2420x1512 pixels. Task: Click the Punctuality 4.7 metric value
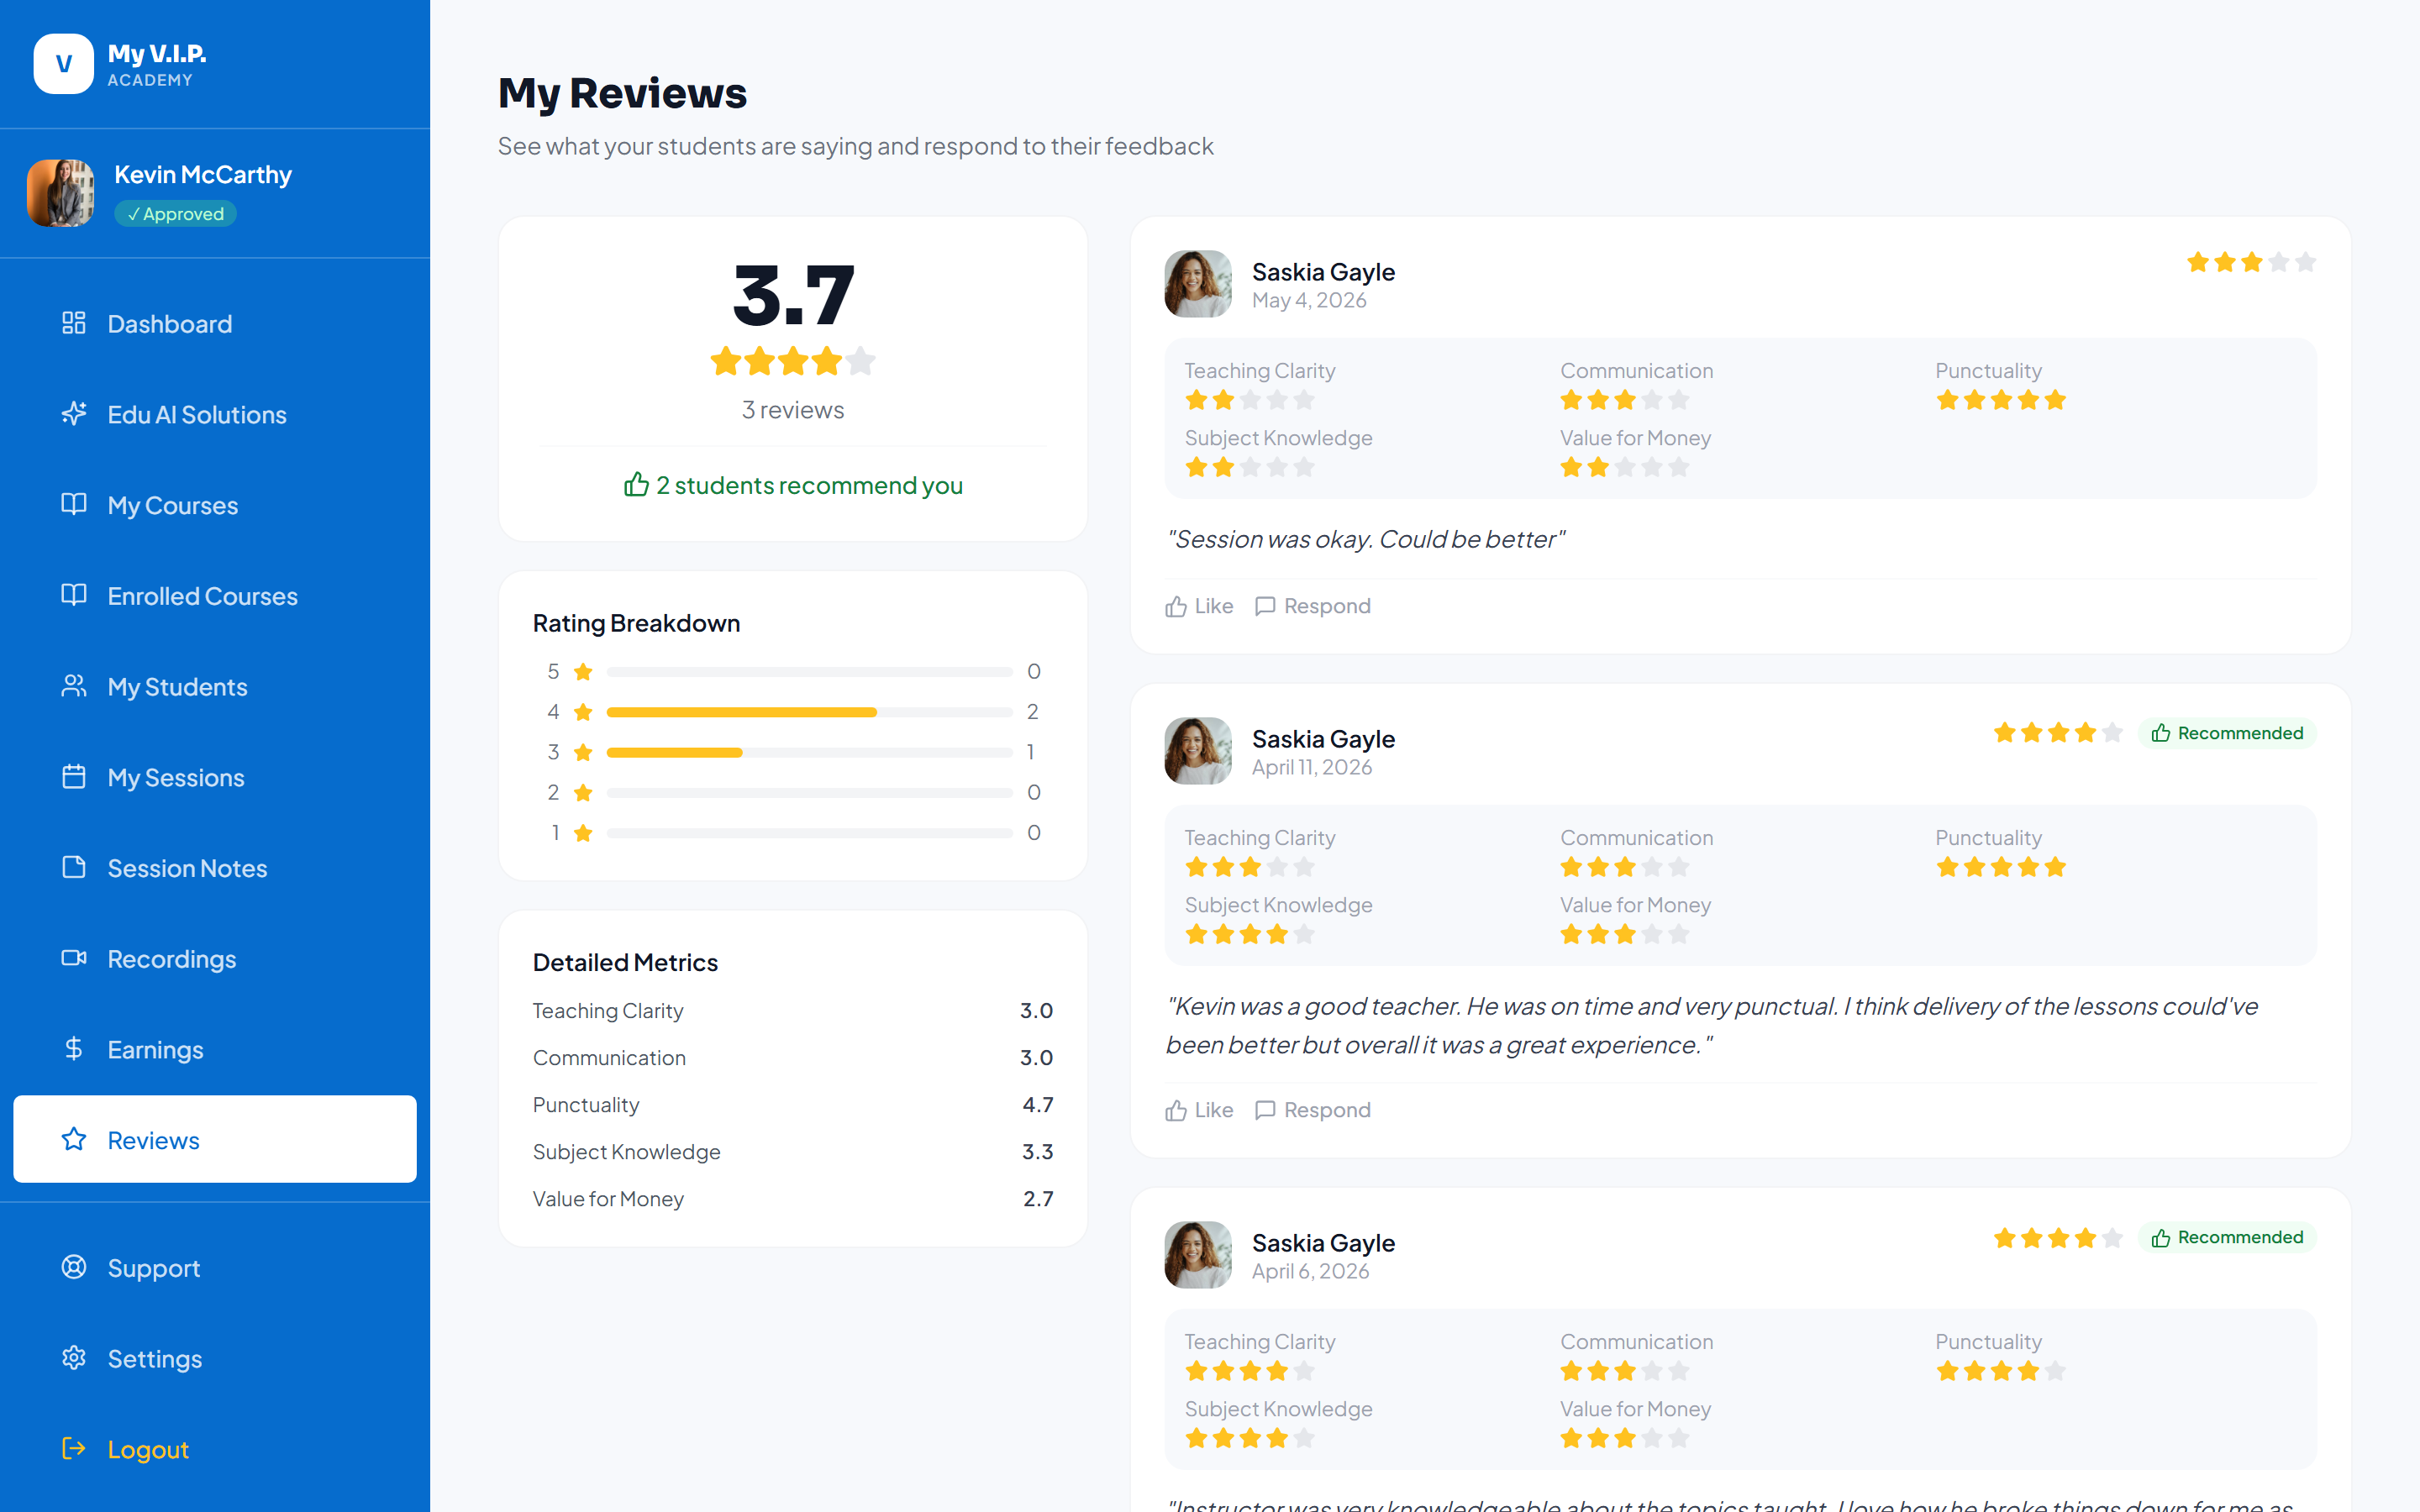pyautogui.click(x=1038, y=1105)
